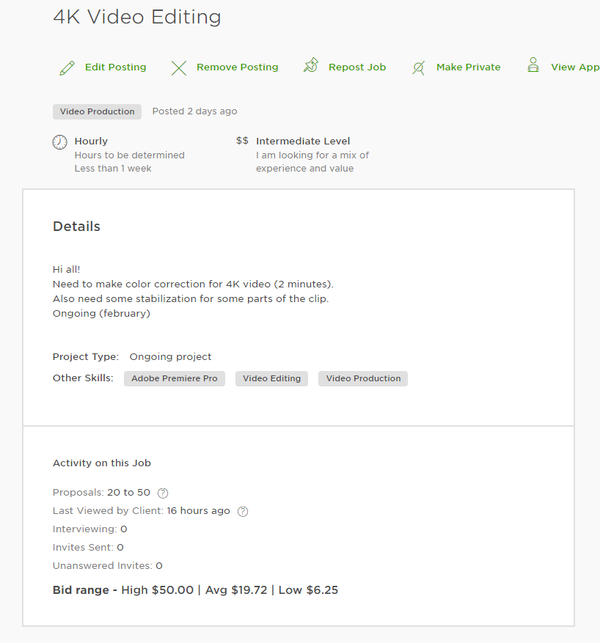Click the 4K Video Editing job title
600x643 pixels.
click(x=137, y=17)
